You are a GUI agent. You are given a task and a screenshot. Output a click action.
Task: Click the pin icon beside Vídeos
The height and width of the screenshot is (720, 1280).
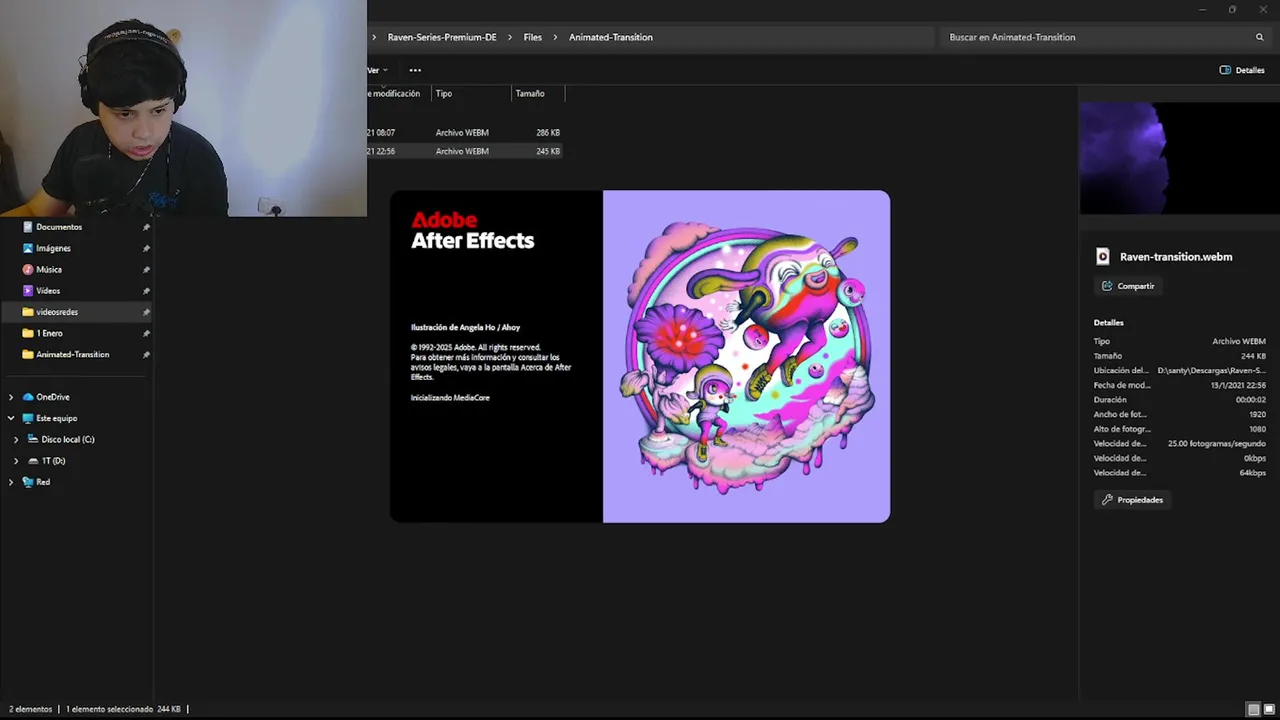tap(146, 291)
